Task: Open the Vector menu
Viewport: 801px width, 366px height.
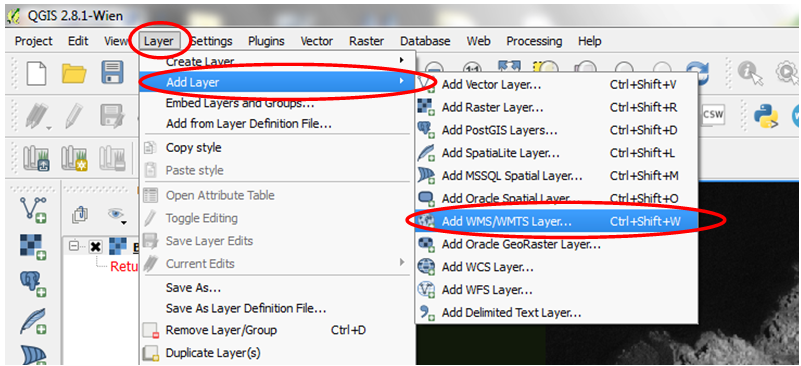Action: (x=317, y=41)
